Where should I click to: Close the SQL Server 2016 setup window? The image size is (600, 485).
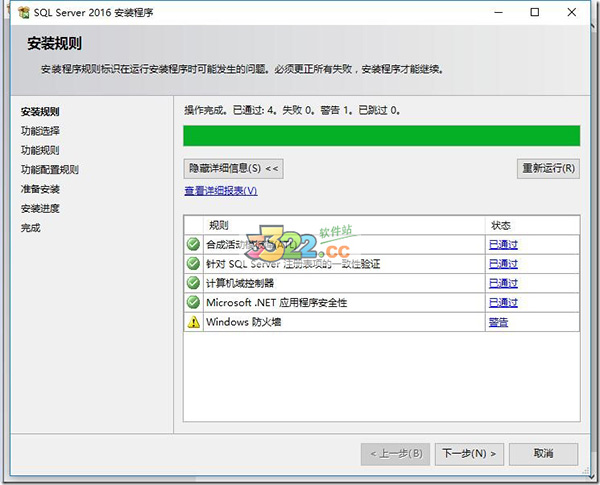point(572,12)
